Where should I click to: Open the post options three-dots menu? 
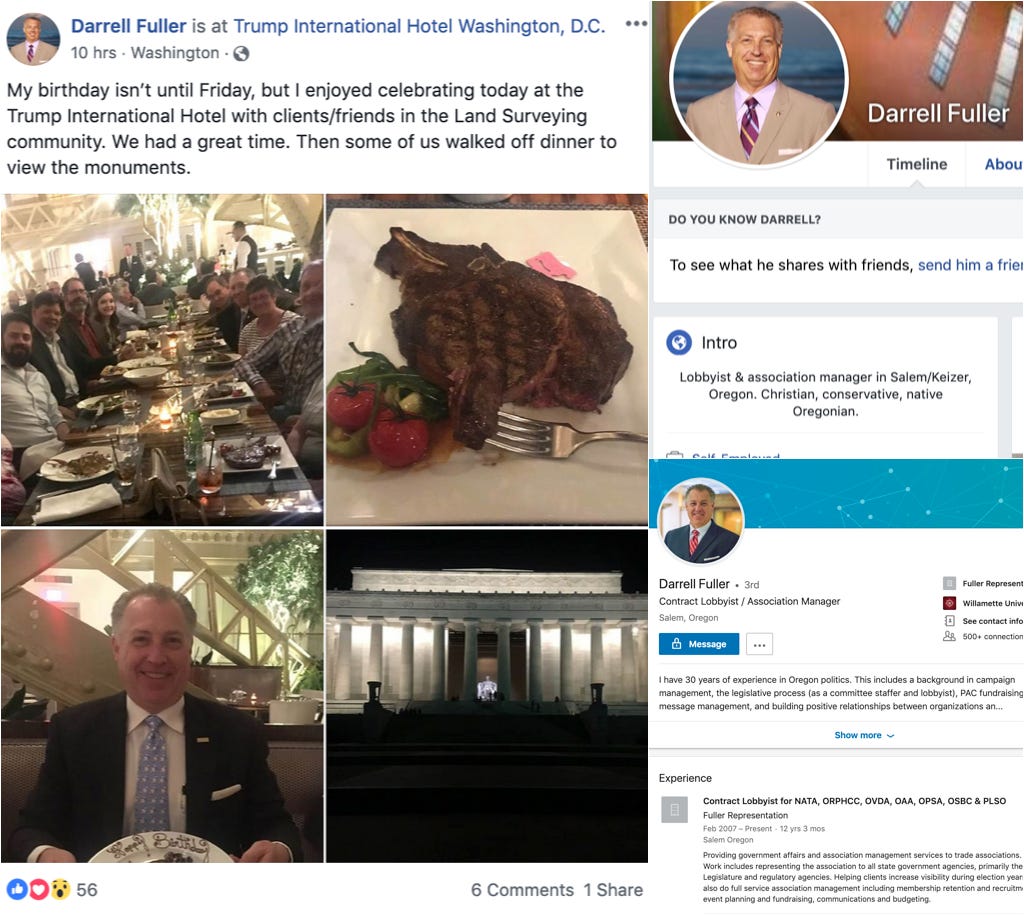click(635, 24)
